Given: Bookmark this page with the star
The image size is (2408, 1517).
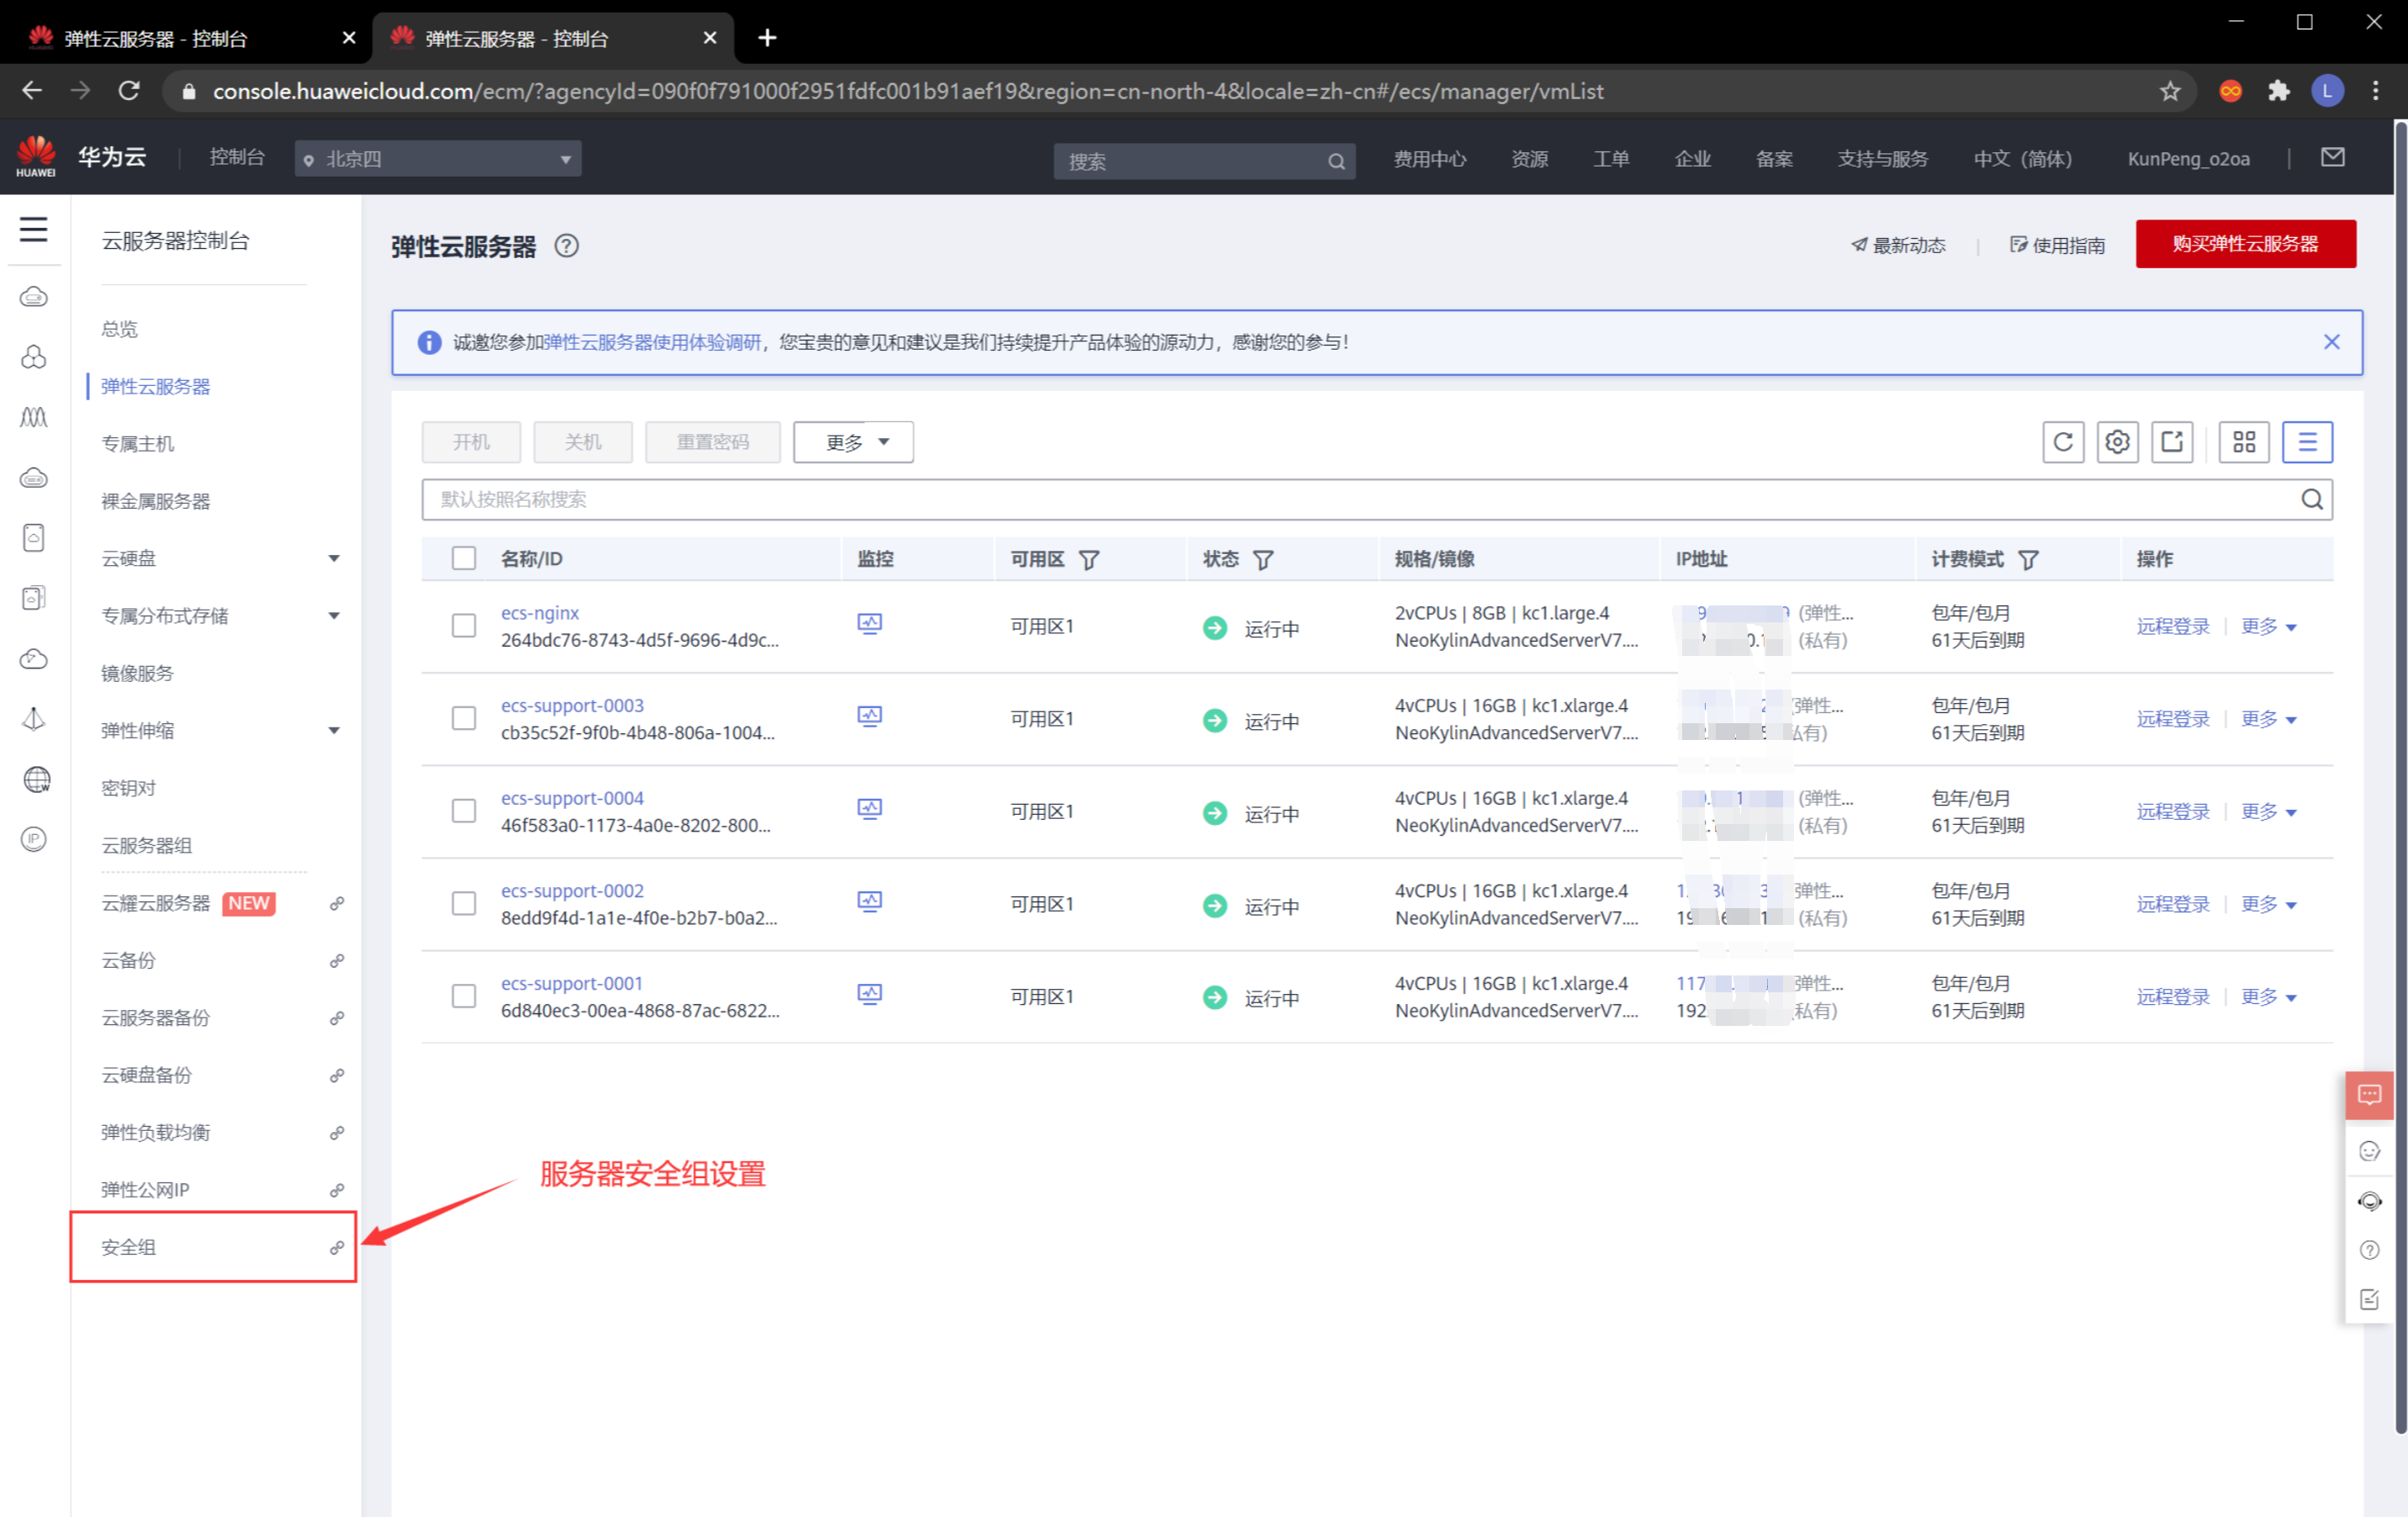Looking at the screenshot, I should pyautogui.click(x=2169, y=91).
